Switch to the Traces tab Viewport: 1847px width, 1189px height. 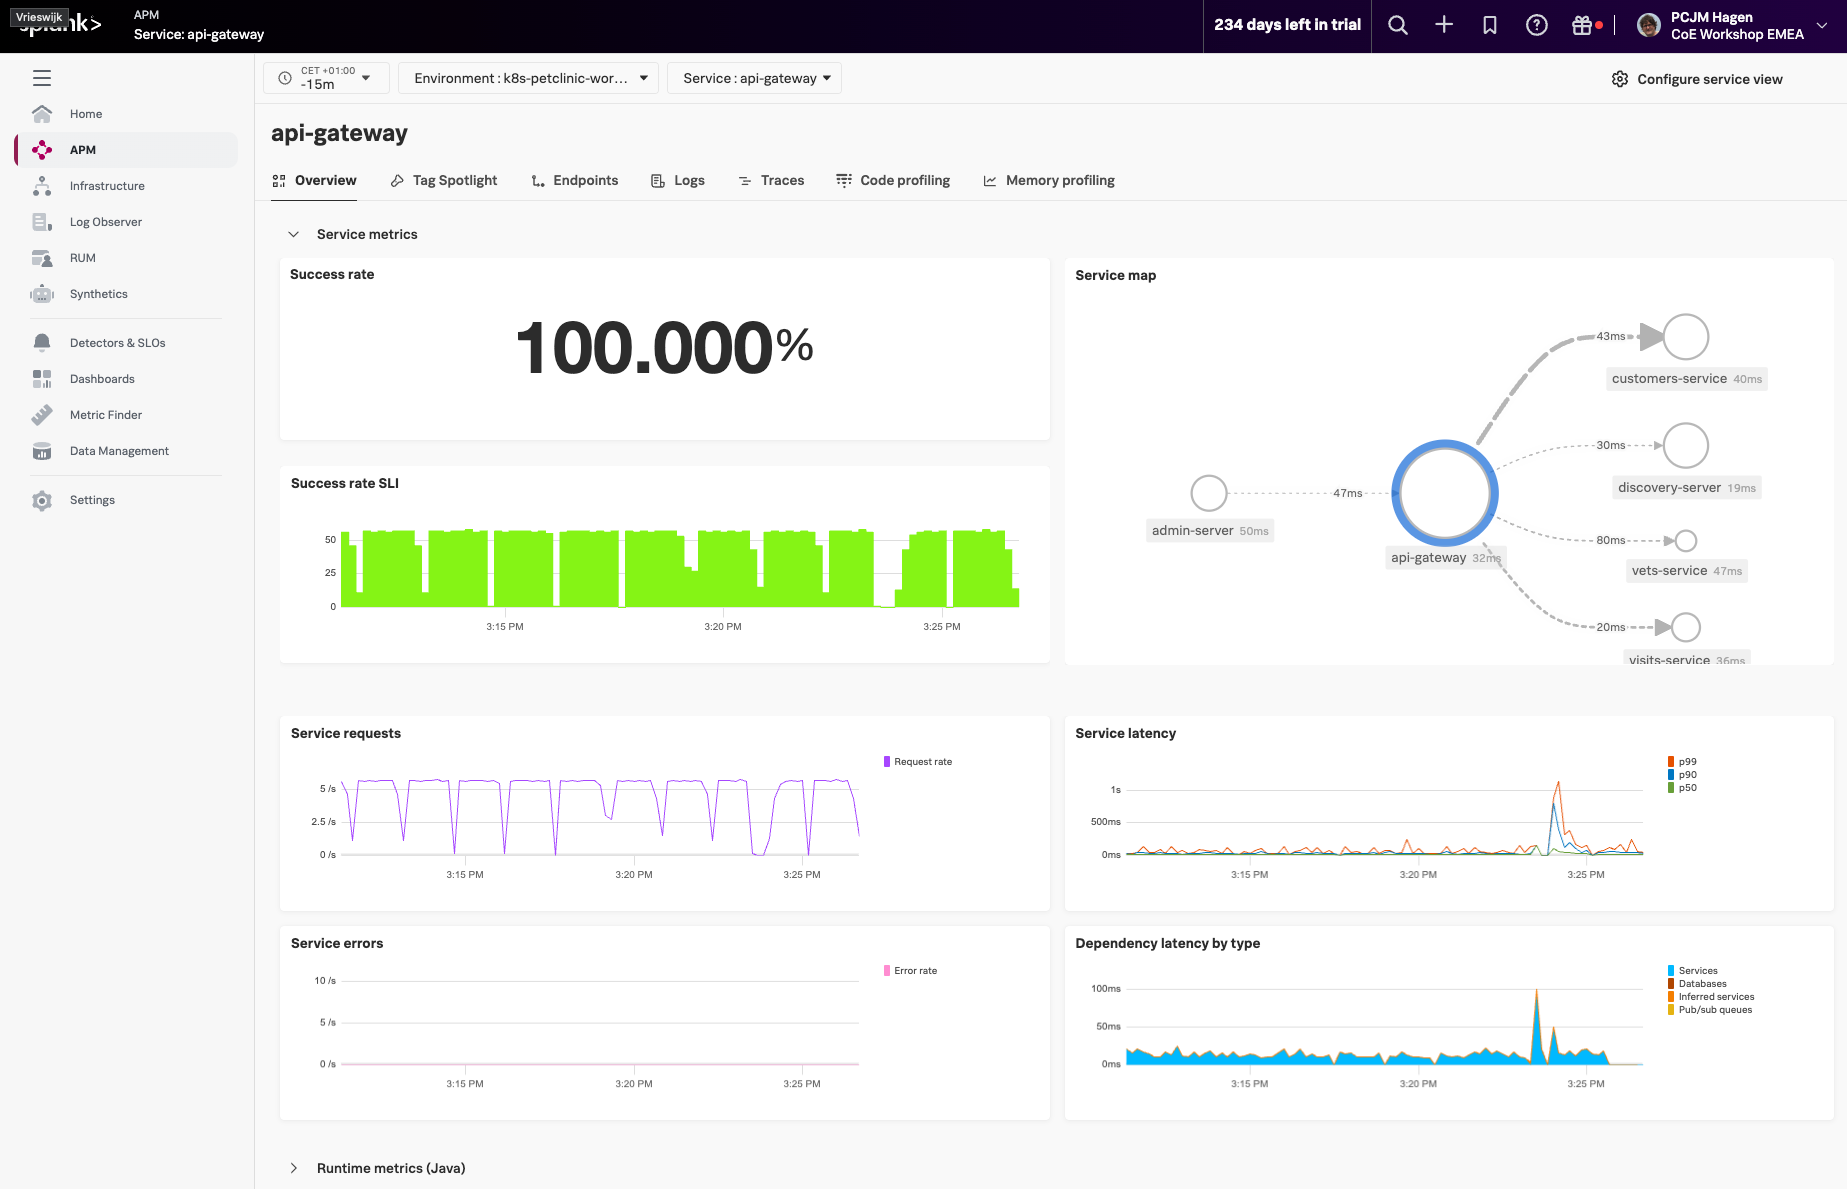click(x=771, y=181)
